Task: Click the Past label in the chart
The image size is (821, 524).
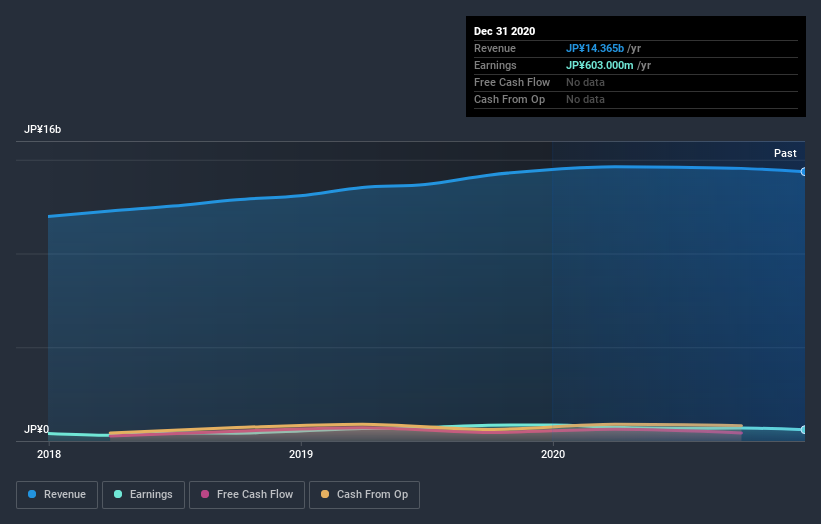Action: 785,153
